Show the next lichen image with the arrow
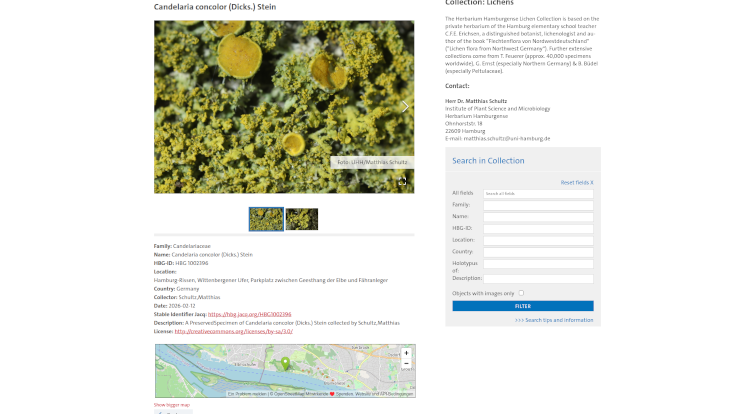 point(405,107)
